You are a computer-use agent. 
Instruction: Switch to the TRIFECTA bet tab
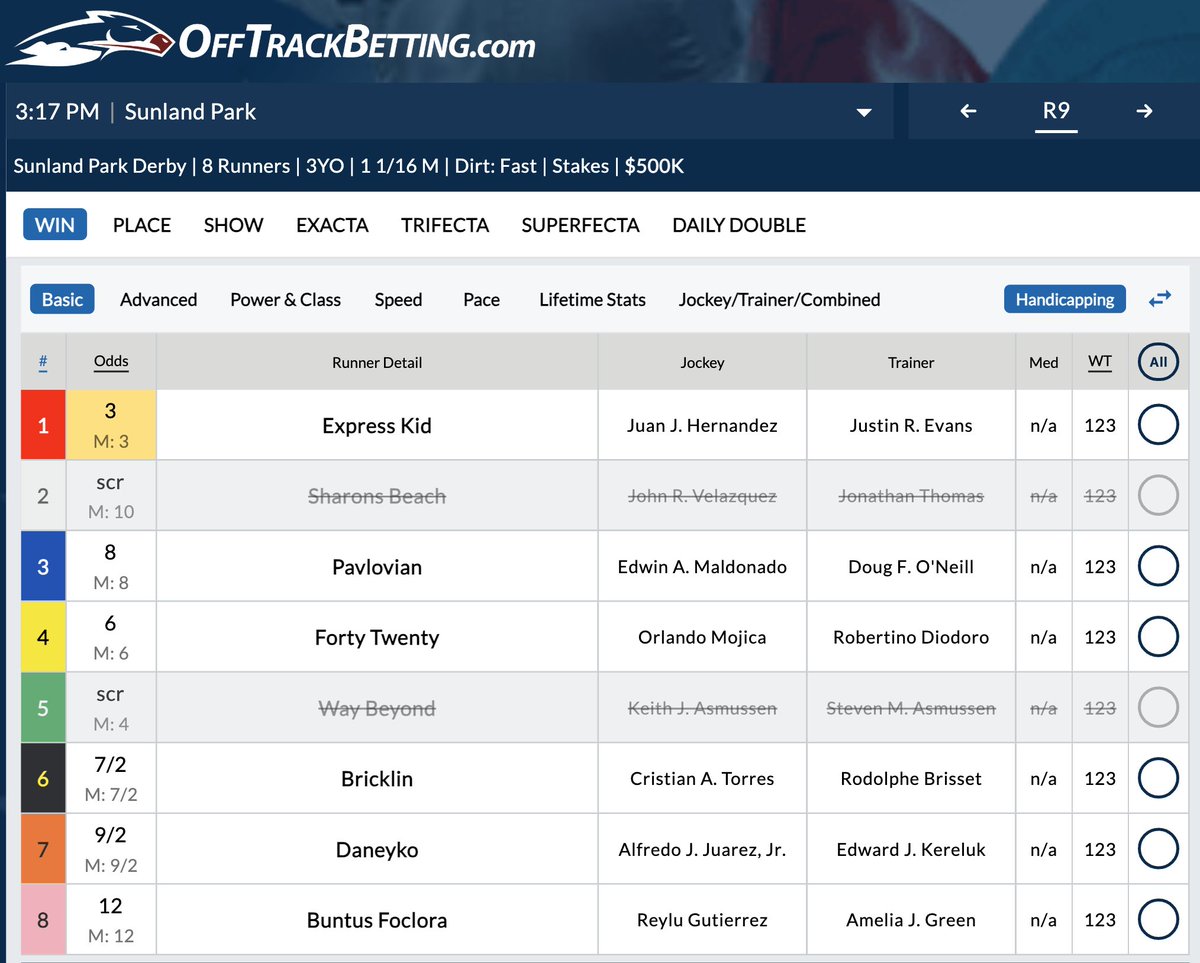coord(445,225)
